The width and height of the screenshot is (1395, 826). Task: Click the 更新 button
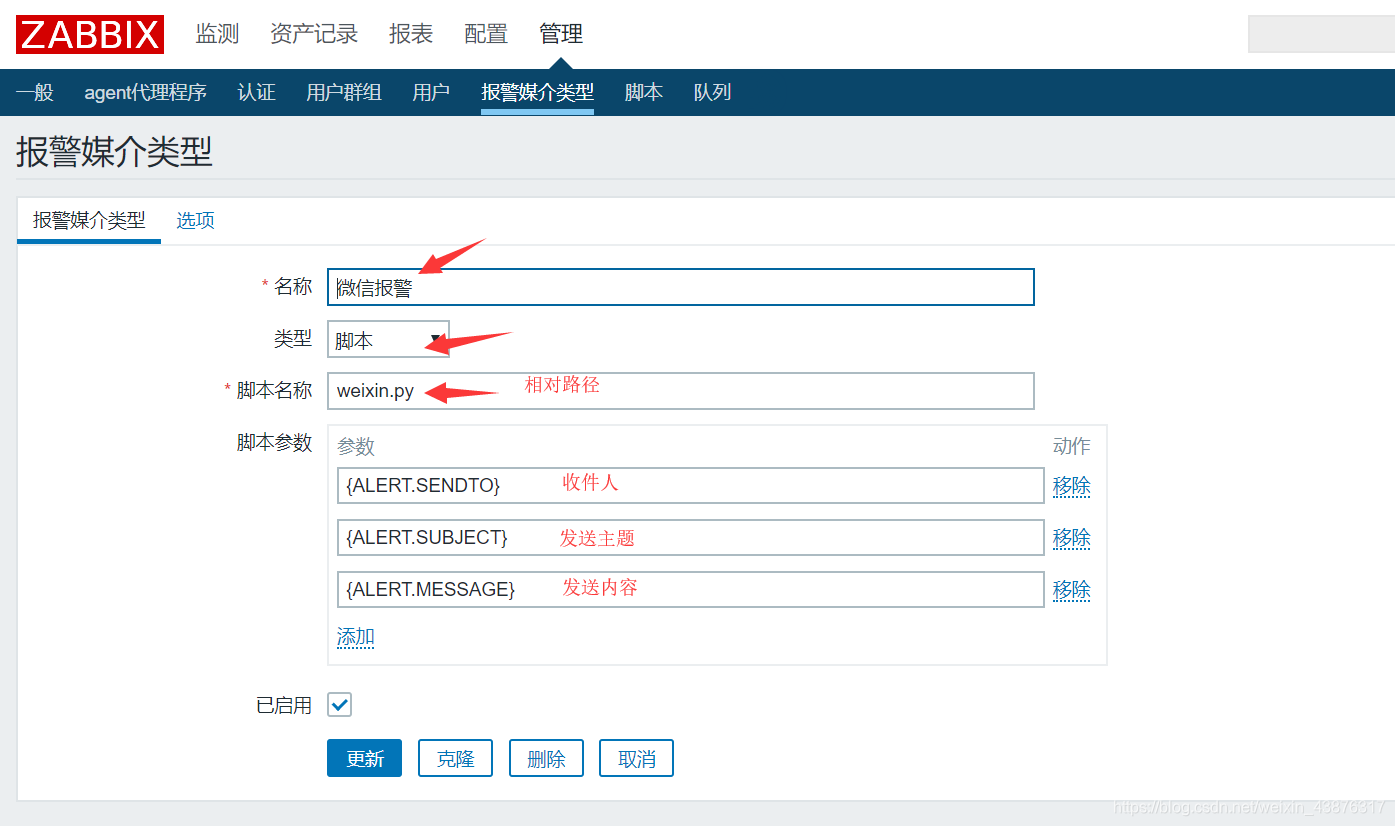pos(365,759)
